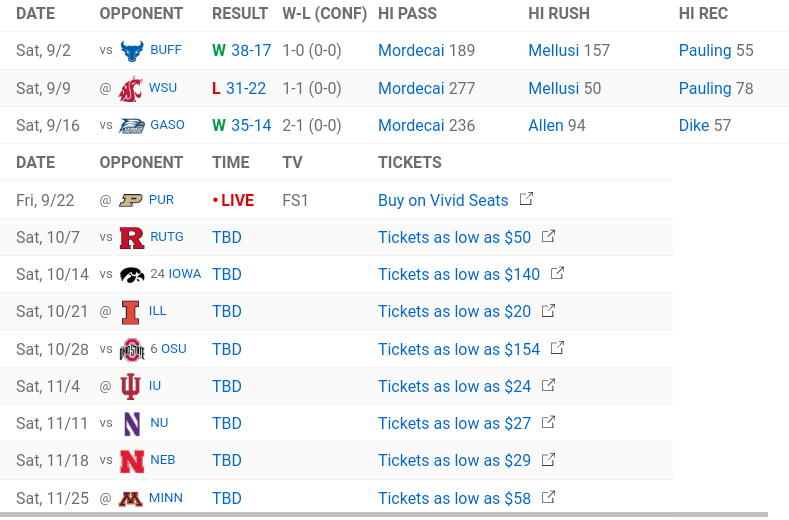The width and height of the screenshot is (789, 520).
Task: Click Tickets as low as $154
Action: pyautogui.click(x=459, y=349)
